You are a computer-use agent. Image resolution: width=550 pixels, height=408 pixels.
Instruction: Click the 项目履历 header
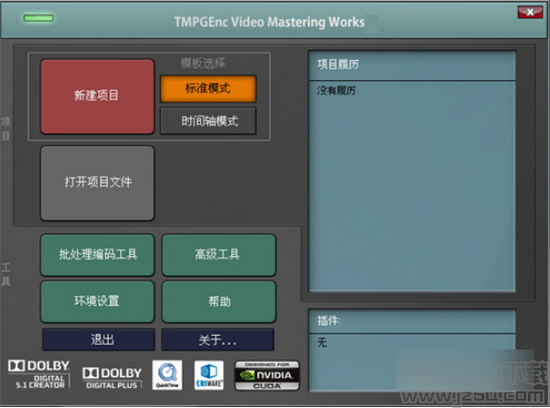click(412, 65)
